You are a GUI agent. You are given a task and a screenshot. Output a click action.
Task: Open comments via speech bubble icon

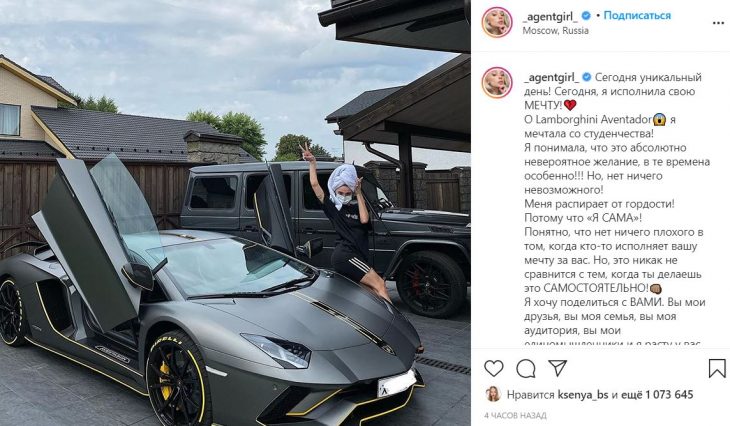[x=526, y=369]
